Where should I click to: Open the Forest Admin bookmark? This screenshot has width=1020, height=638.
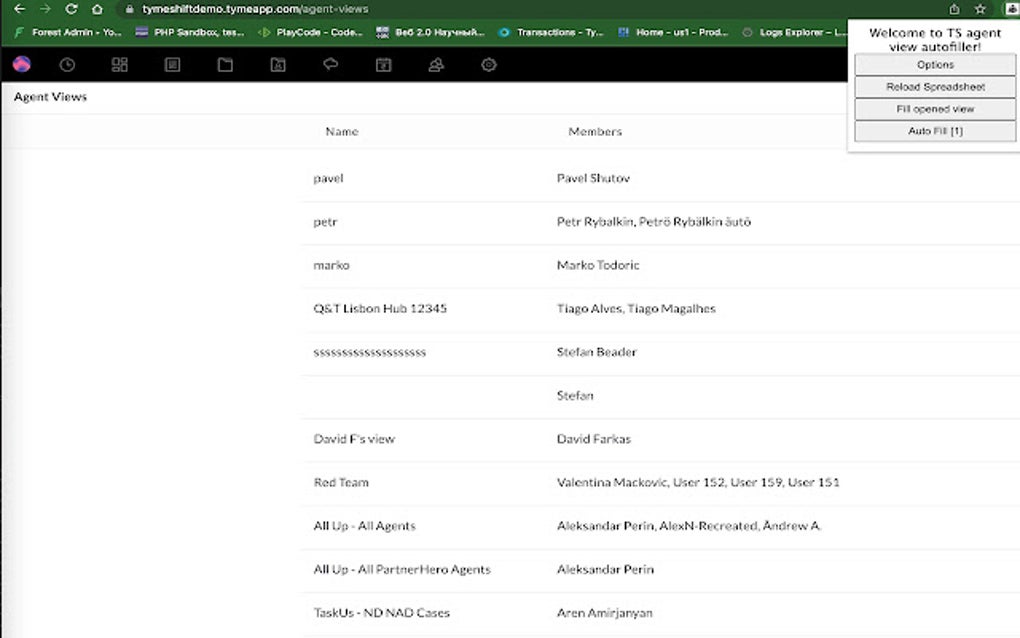pyautogui.click(x=59, y=31)
